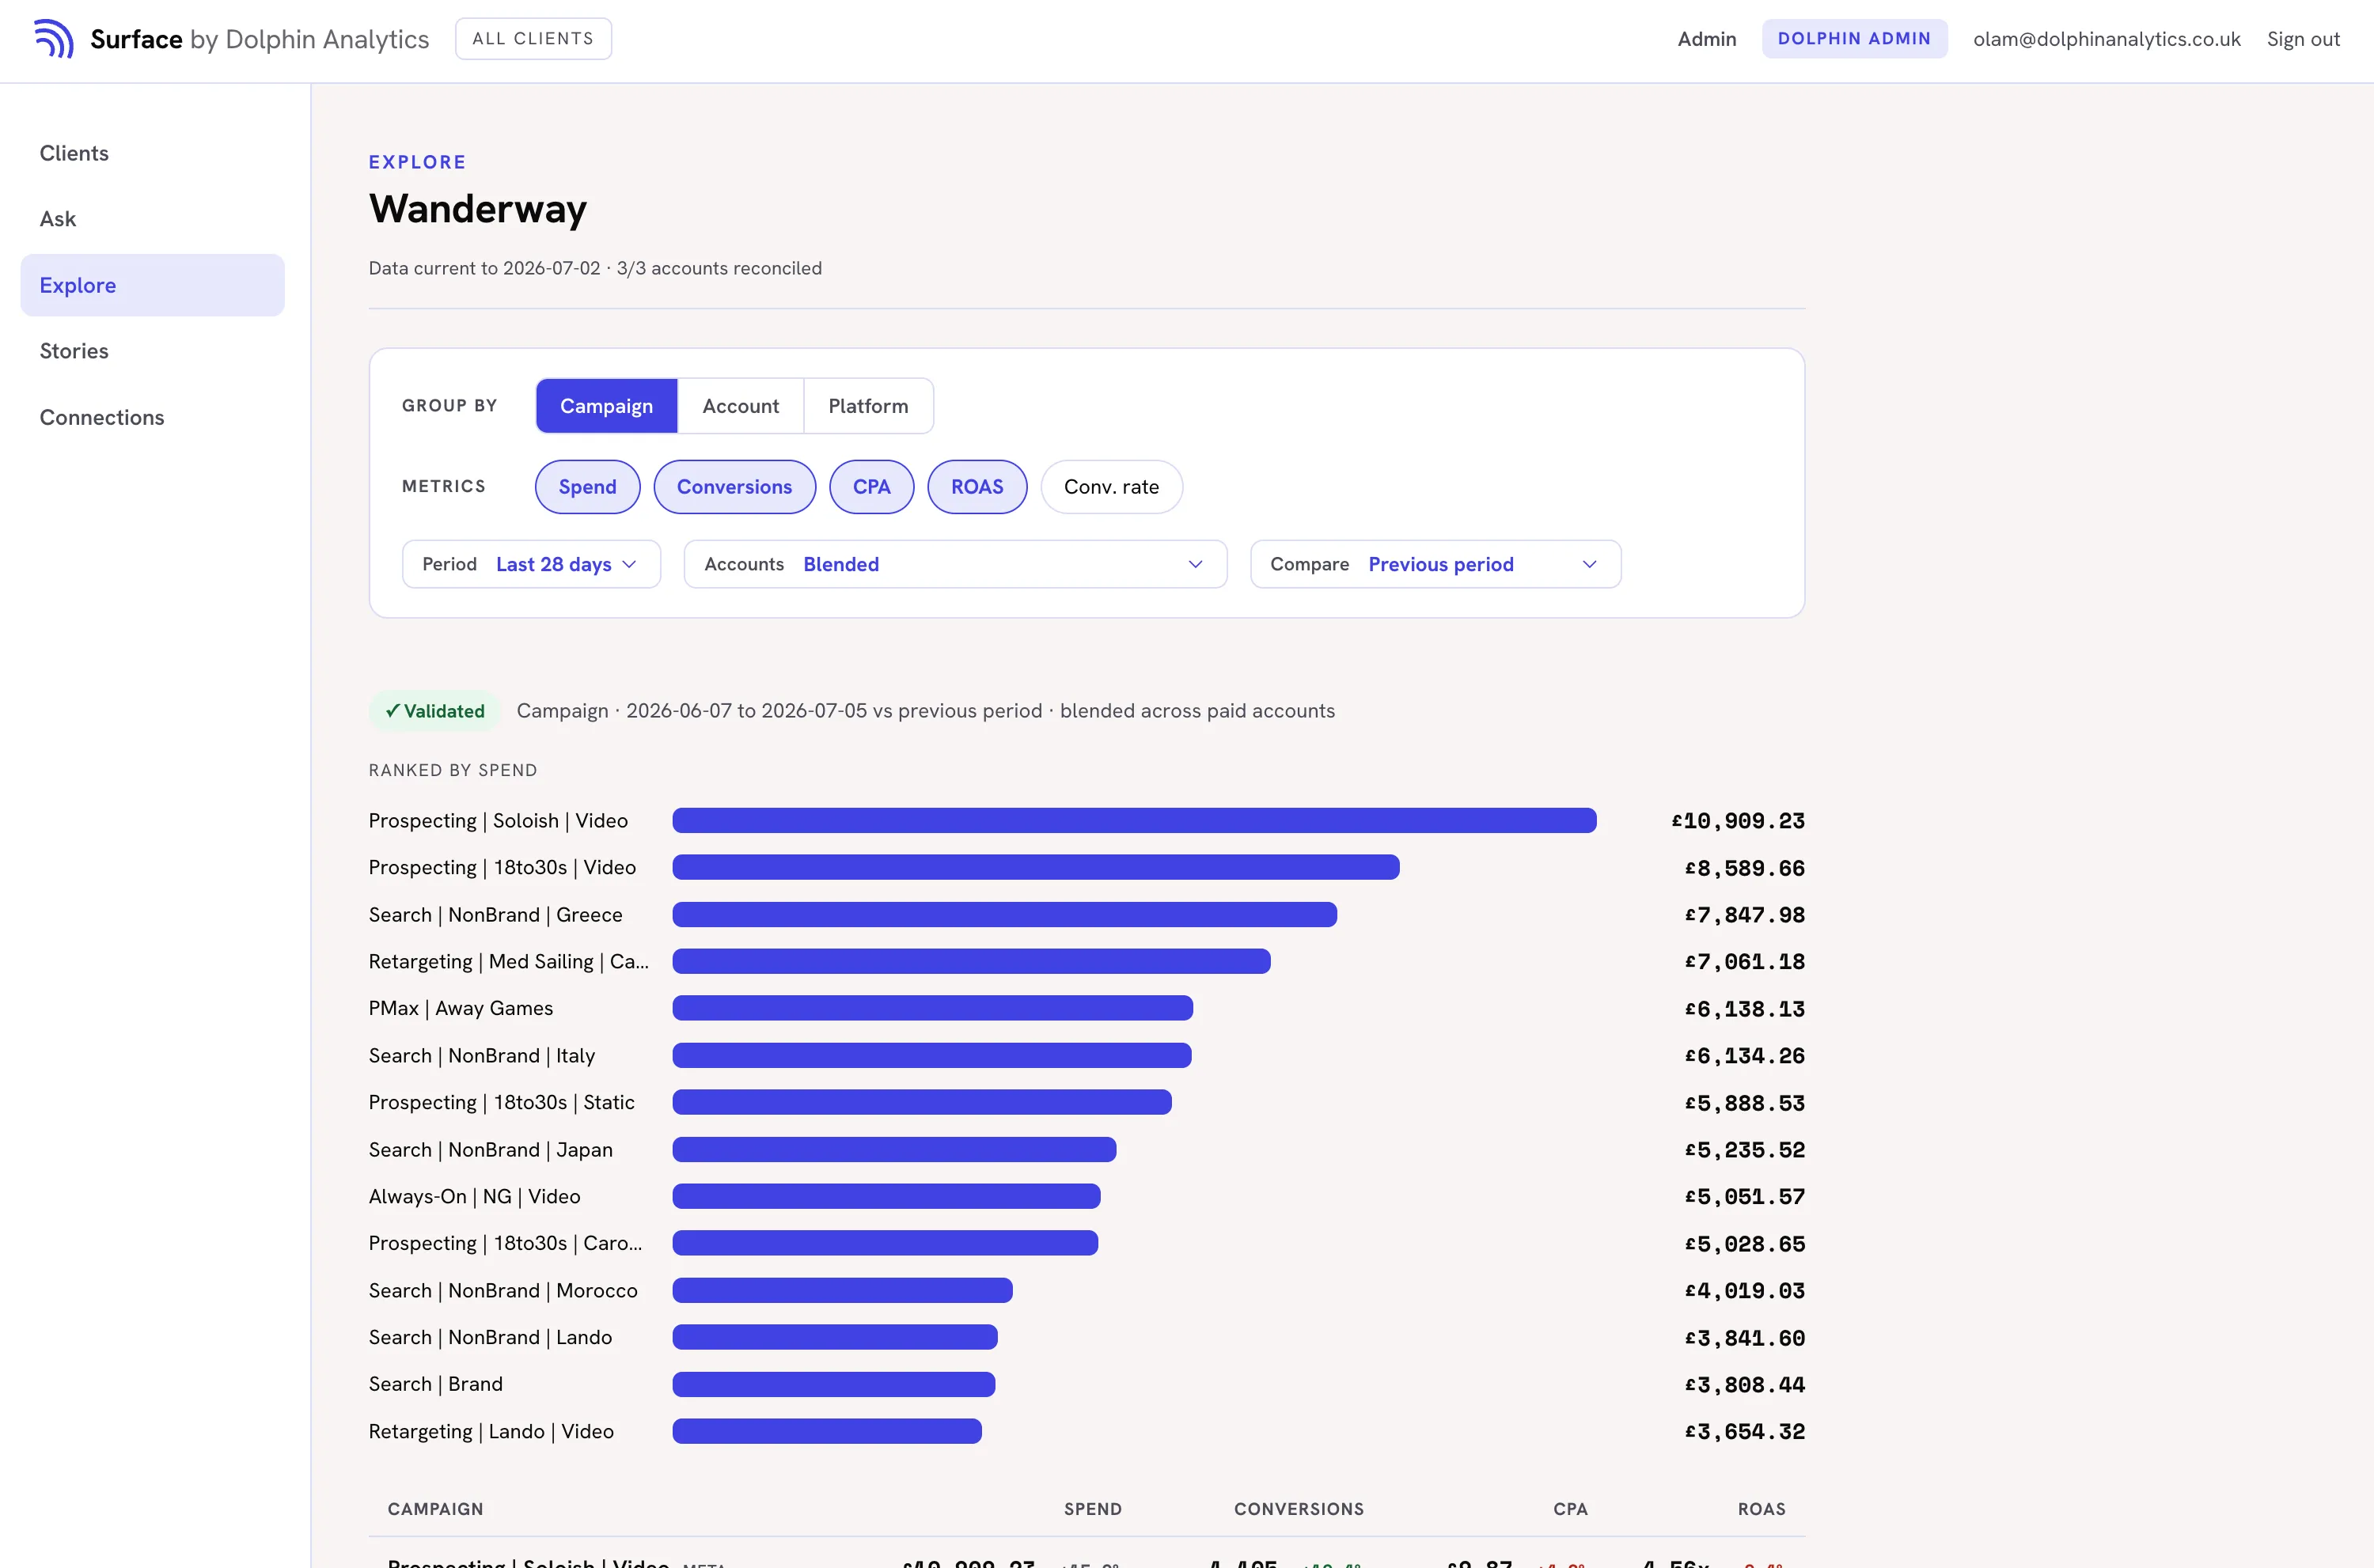
Task: Click the Prospecting | 18to30s | Video label
Action: point(502,868)
